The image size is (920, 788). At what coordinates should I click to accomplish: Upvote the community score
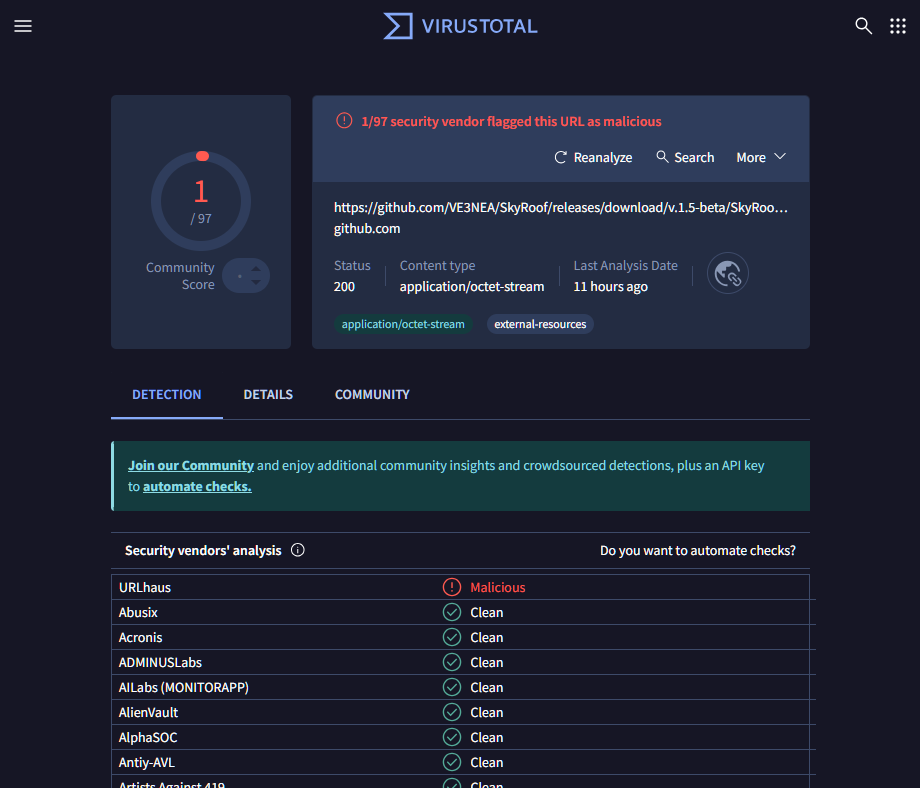click(x=256, y=269)
